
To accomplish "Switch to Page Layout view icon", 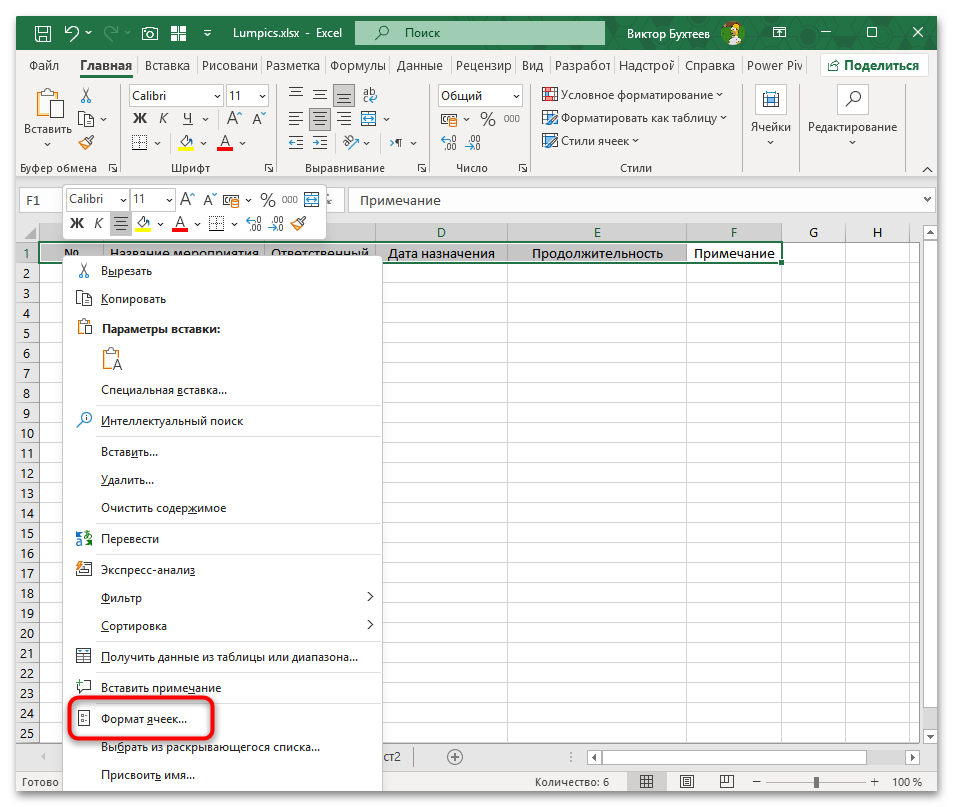I will tap(686, 781).
